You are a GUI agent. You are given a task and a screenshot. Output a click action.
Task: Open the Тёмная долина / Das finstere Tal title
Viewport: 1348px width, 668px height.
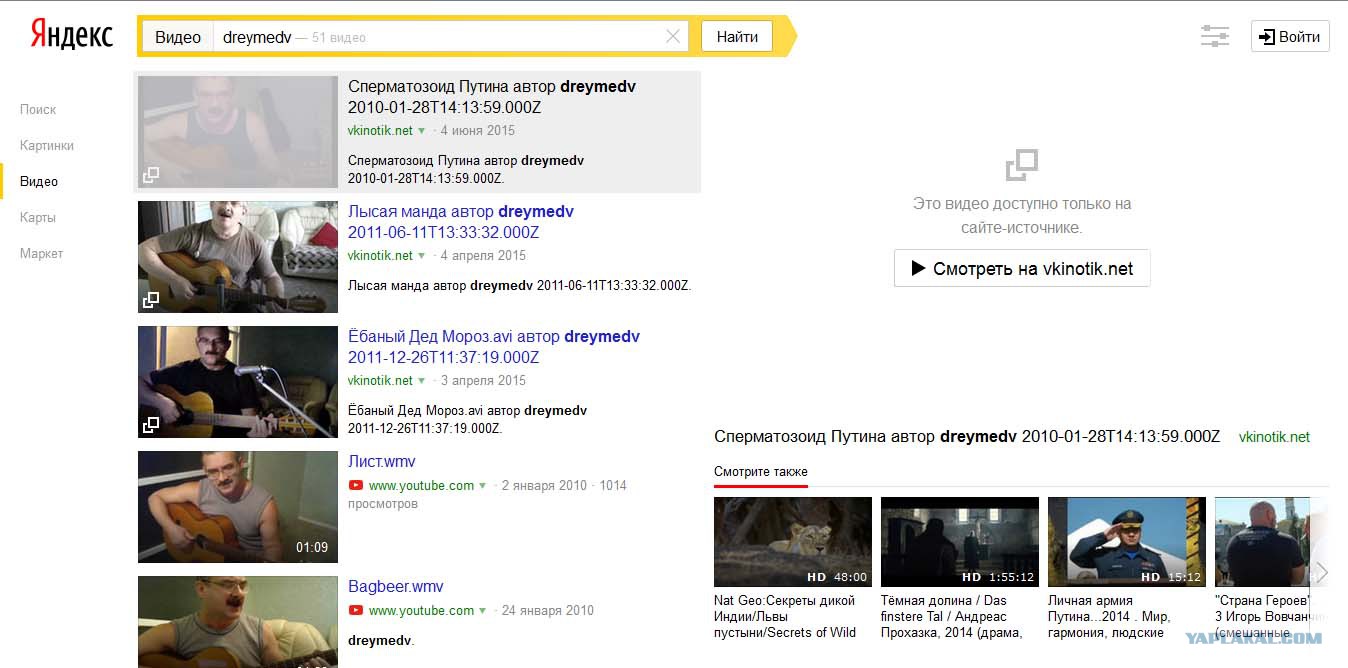pos(952,616)
